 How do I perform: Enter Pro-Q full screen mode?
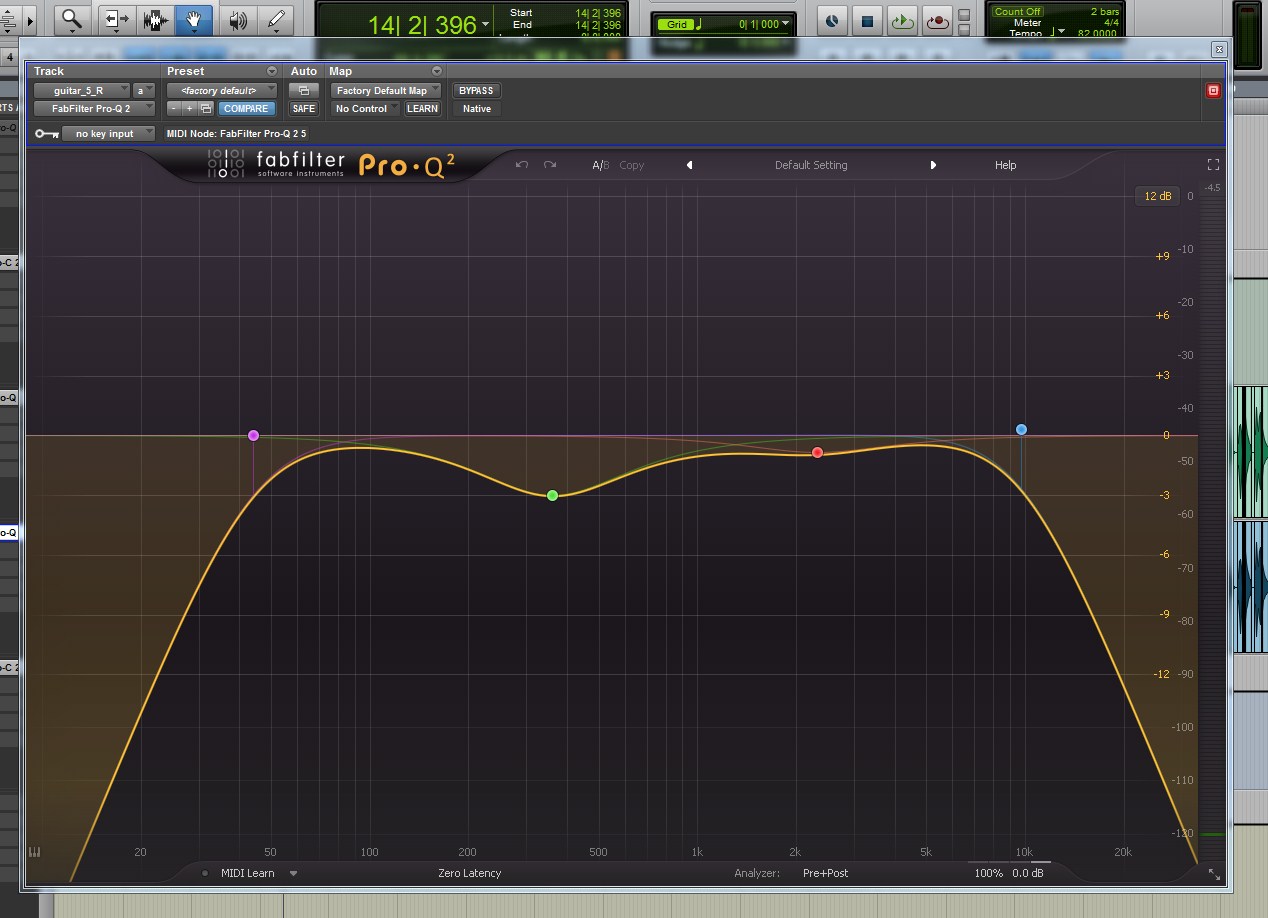pyautogui.click(x=1214, y=164)
